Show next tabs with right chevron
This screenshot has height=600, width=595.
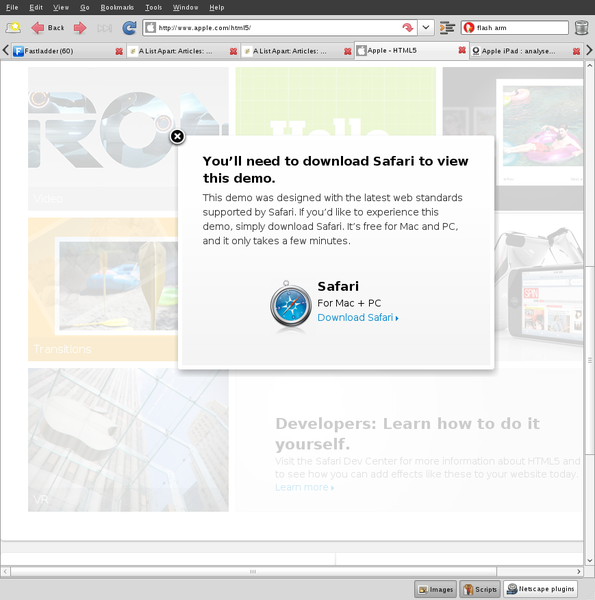click(x=589, y=50)
